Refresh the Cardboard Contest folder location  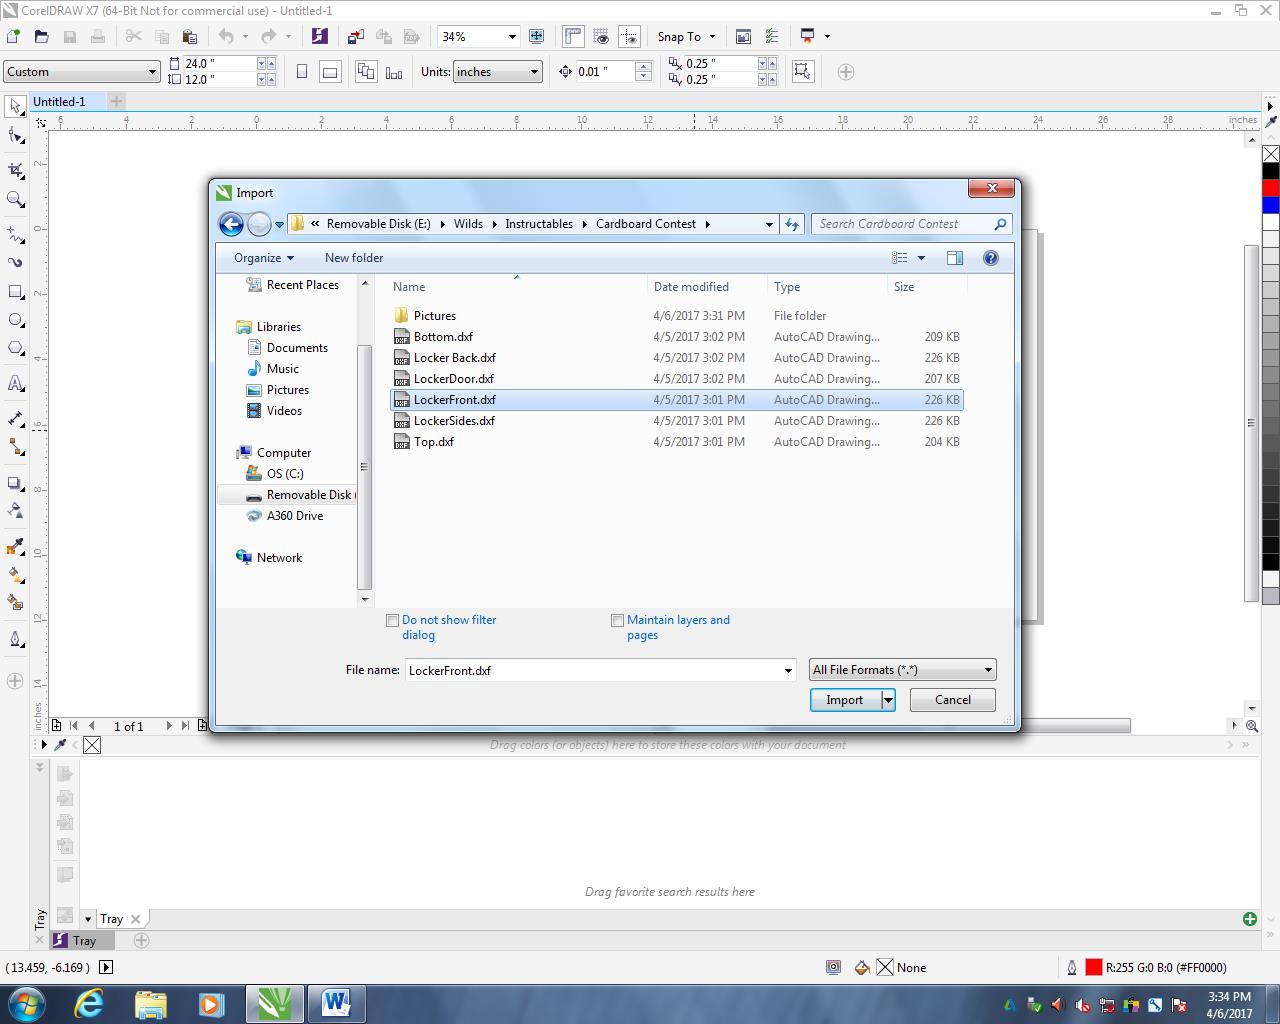tap(792, 224)
